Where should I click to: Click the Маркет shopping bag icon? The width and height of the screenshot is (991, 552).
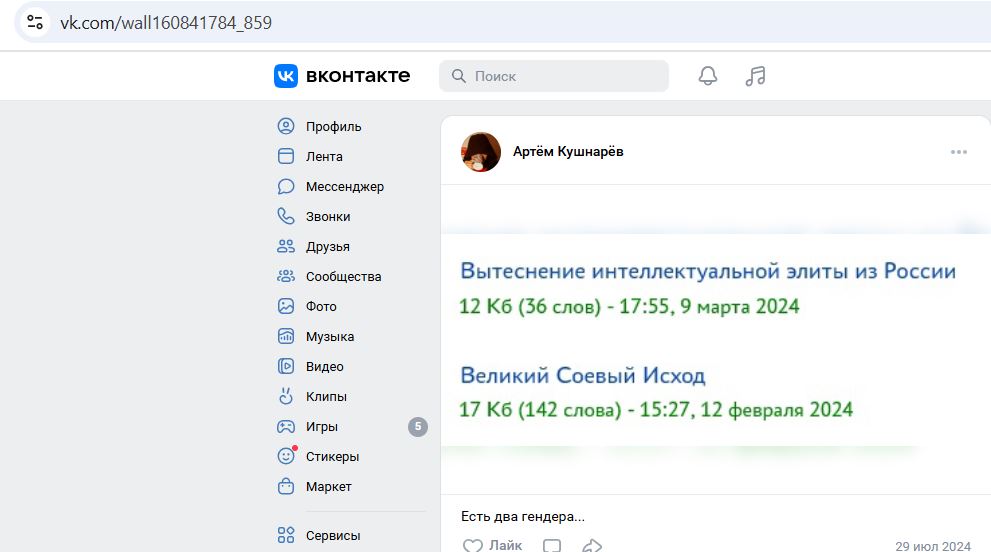[x=286, y=486]
